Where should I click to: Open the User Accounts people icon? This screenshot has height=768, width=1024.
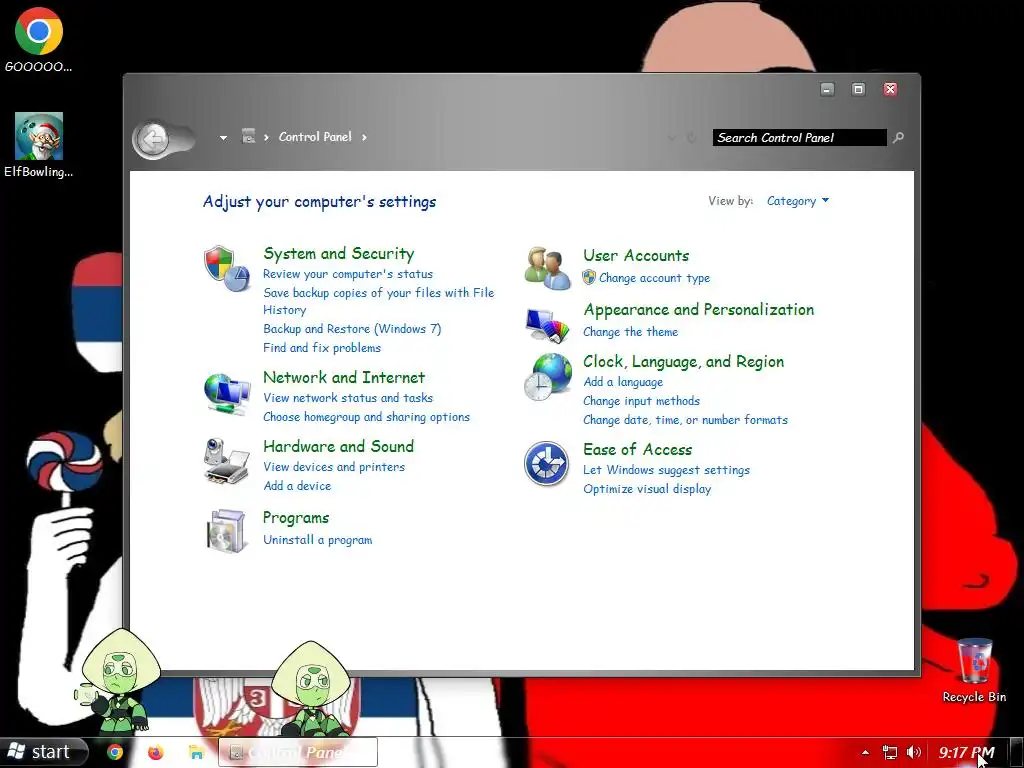pos(547,268)
